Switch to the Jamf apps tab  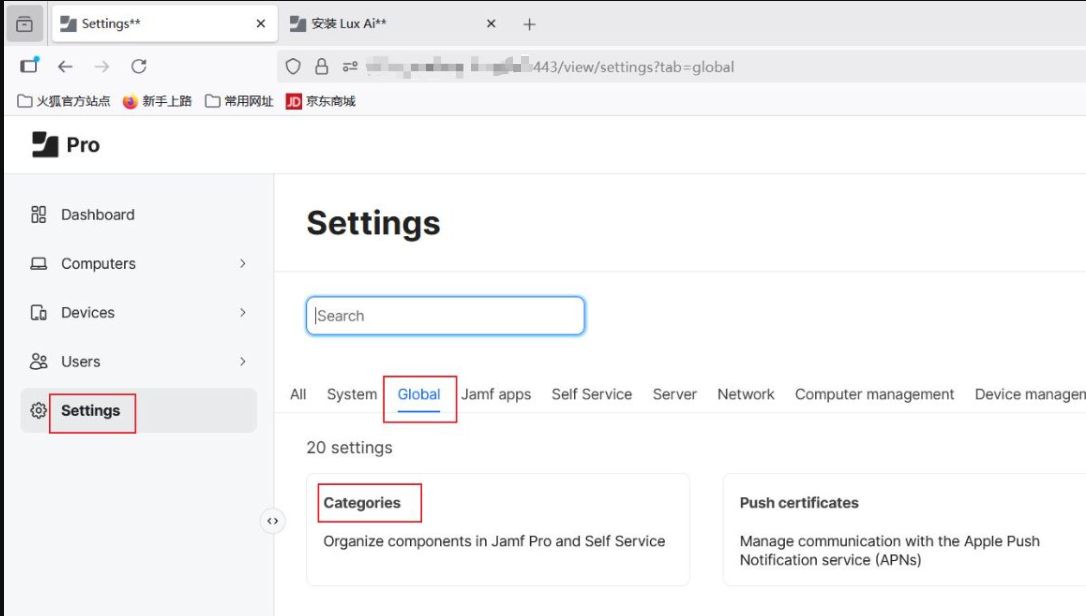pos(496,394)
